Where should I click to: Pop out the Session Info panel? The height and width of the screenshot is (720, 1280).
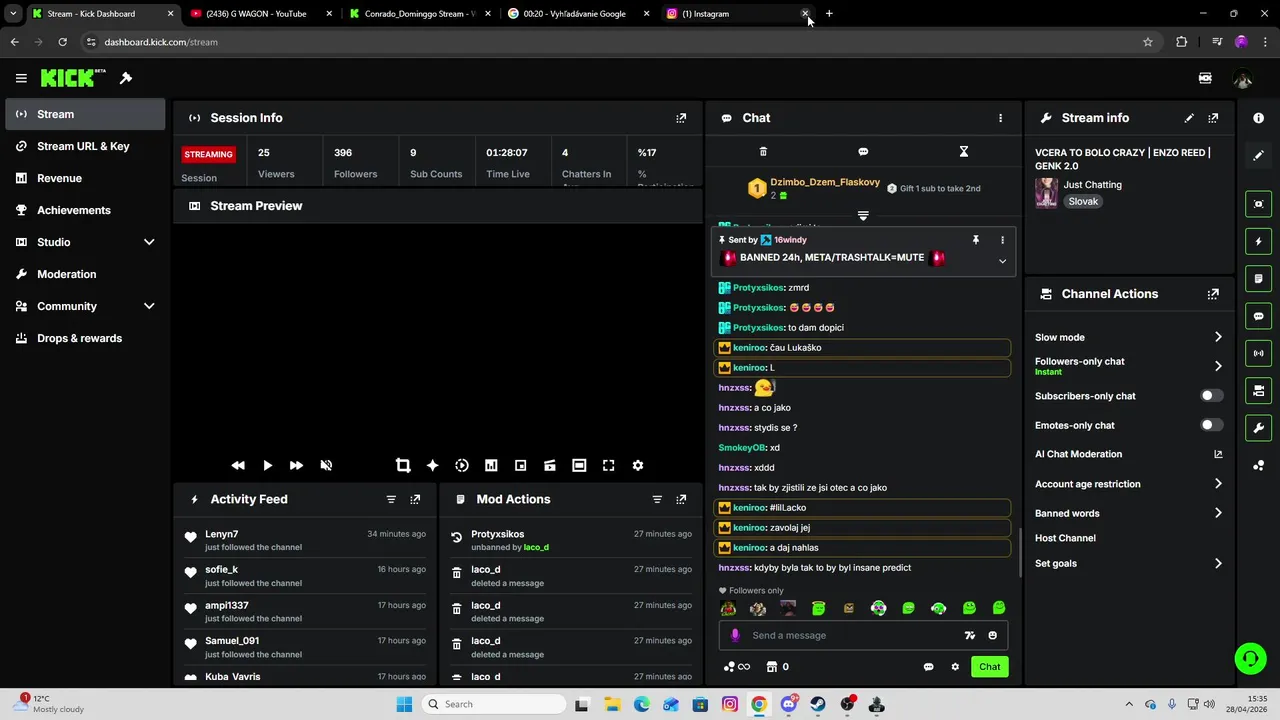[681, 118]
